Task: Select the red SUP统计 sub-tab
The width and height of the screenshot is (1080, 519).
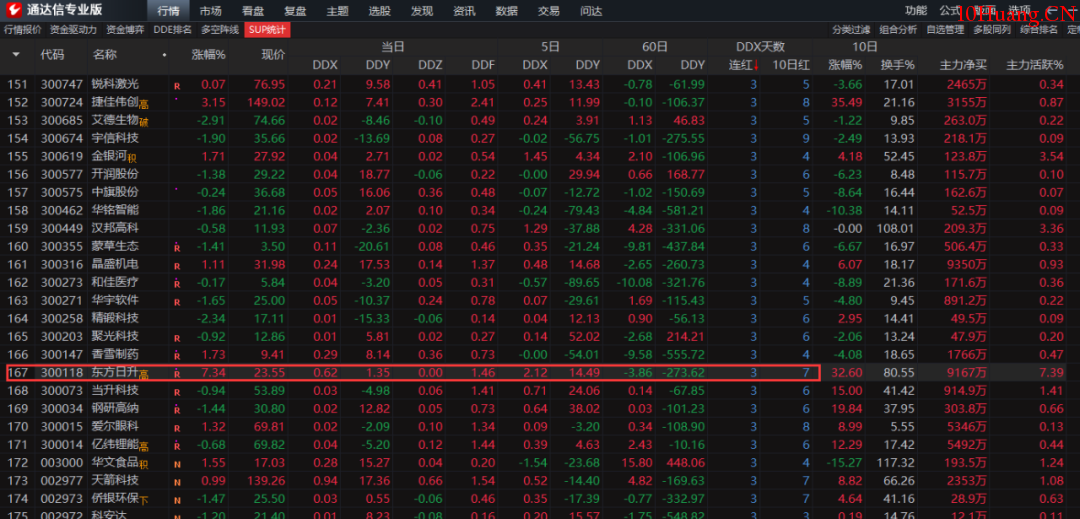Action: coord(267,30)
